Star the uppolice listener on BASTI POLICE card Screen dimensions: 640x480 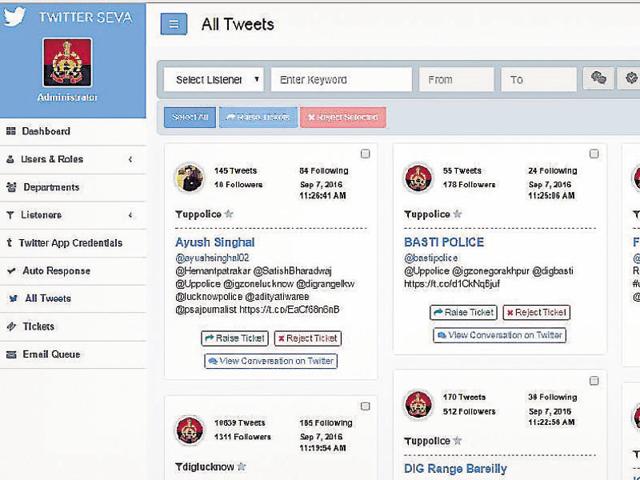458,214
